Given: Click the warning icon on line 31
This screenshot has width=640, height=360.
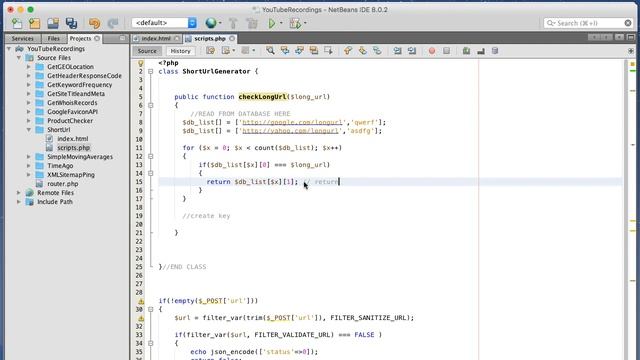Looking at the screenshot, I should coord(141,318).
